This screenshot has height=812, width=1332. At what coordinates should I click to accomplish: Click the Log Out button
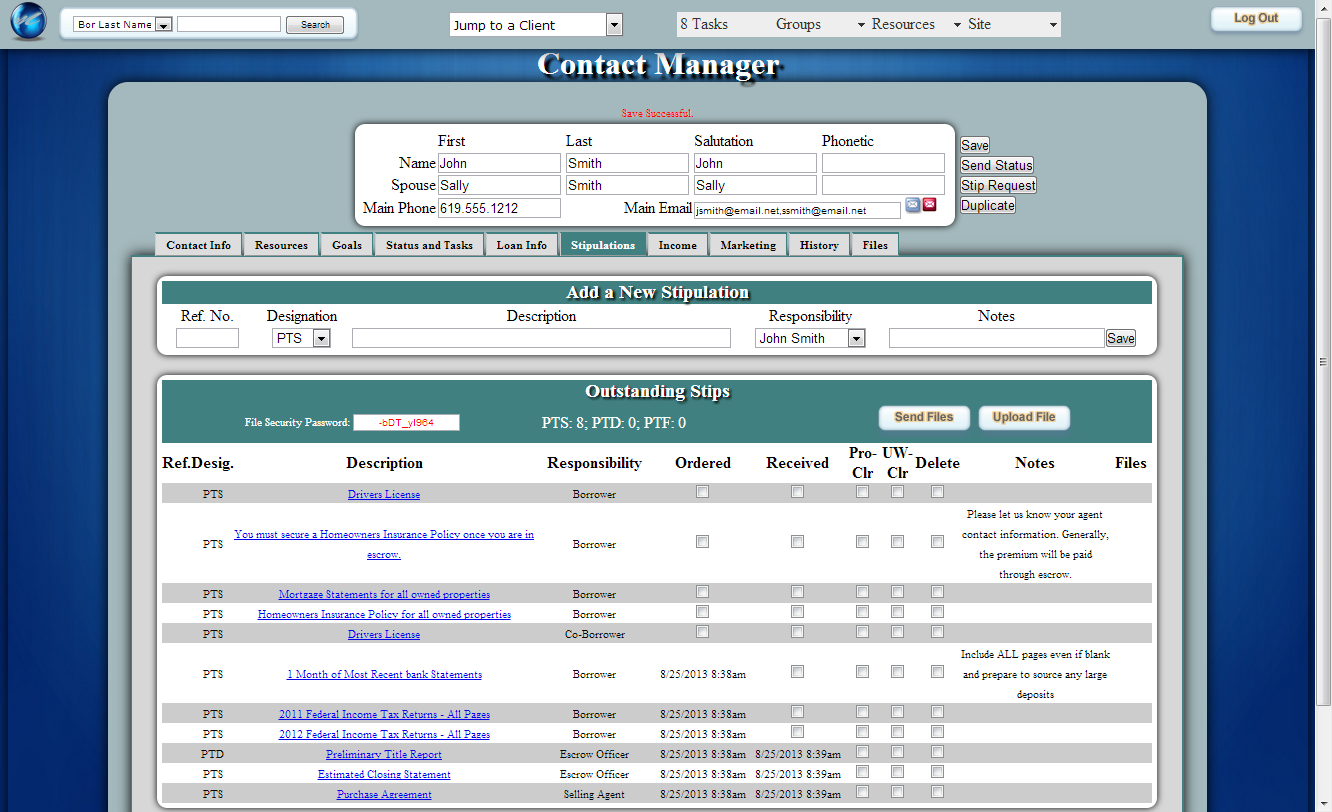click(x=1255, y=19)
